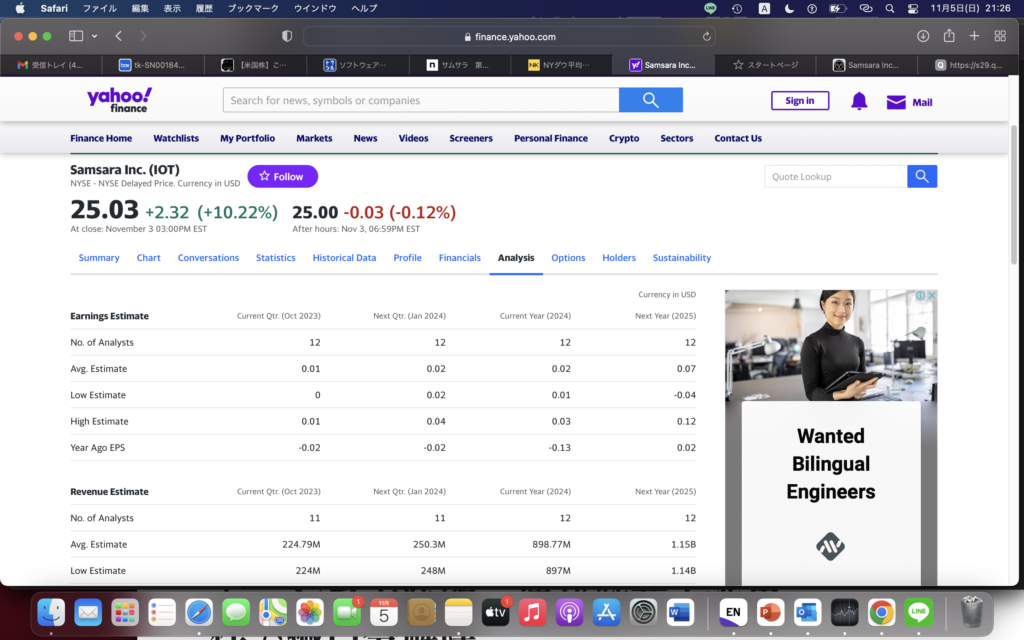
Task: Click the Yahoo Finance logo
Action: click(119, 100)
